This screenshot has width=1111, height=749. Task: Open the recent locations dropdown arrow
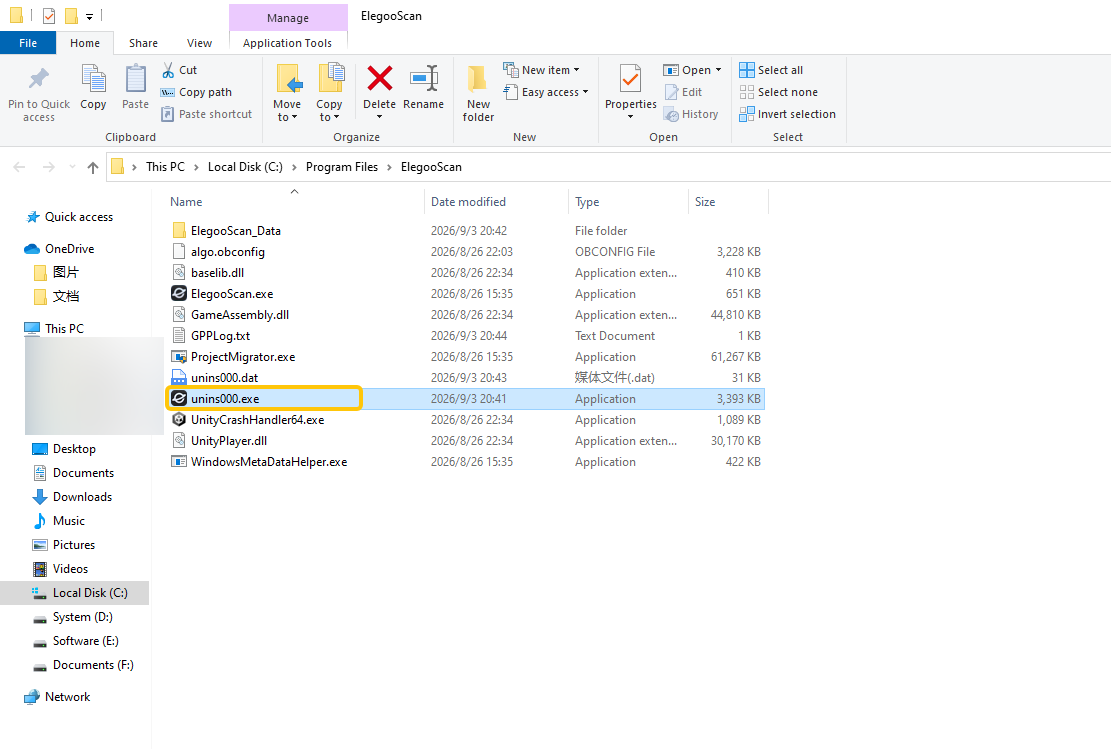click(x=72, y=167)
